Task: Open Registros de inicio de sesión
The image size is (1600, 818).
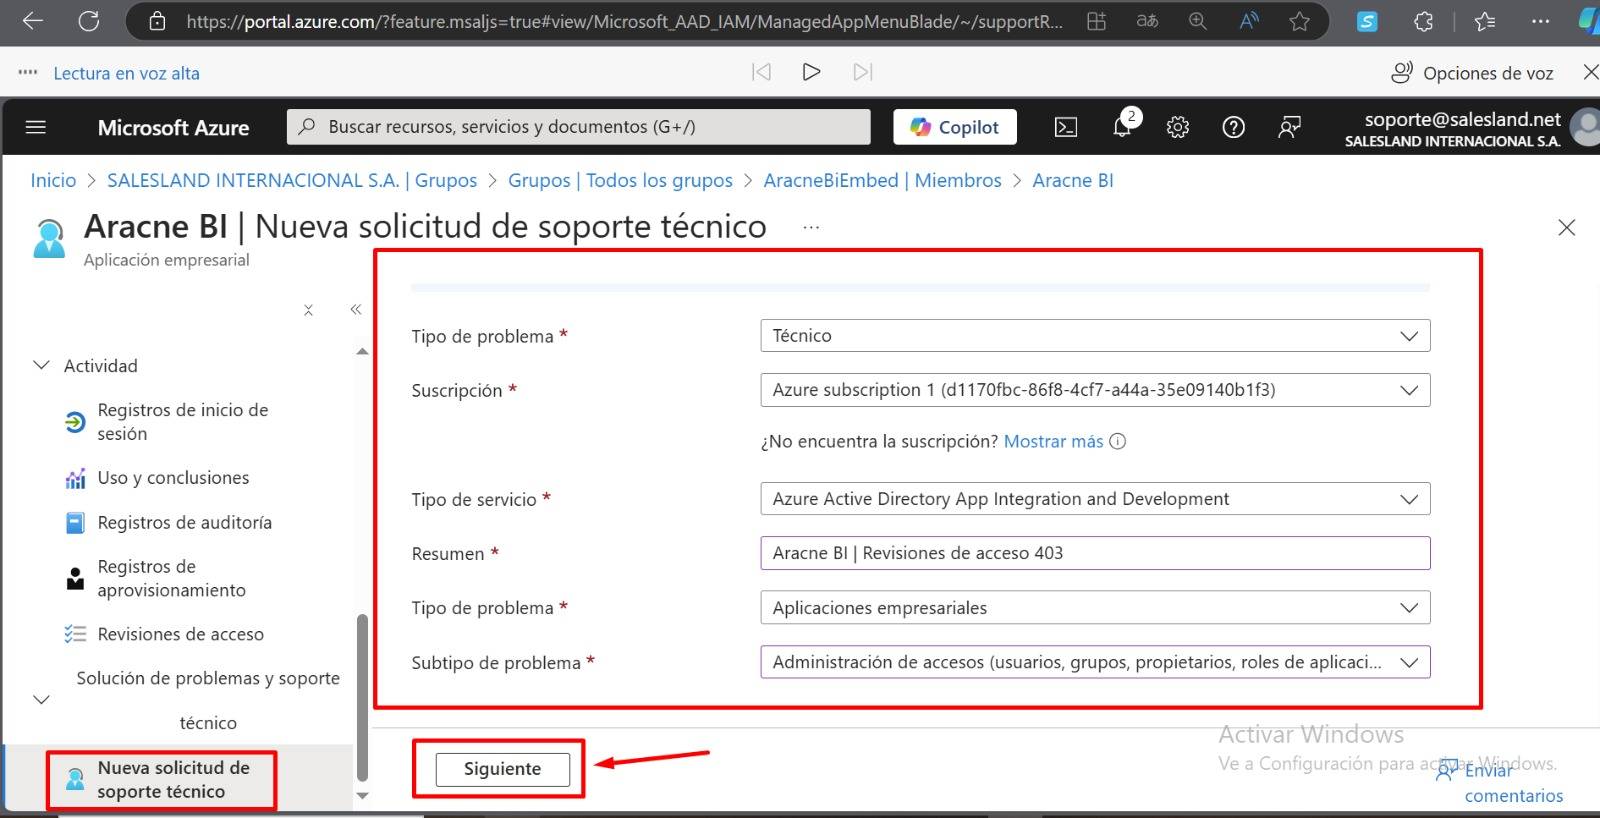Action: (183, 422)
